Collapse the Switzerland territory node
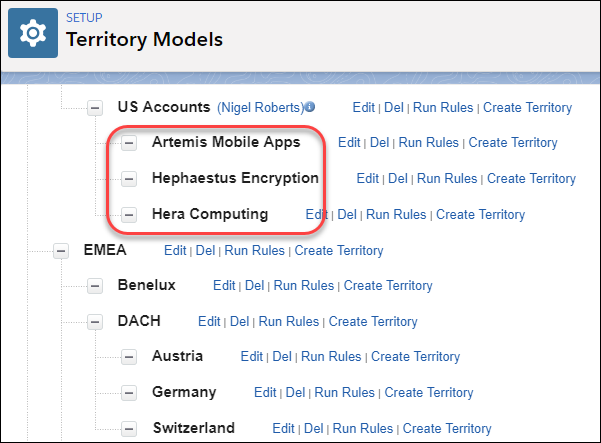This screenshot has height=443, width=601. (x=129, y=428)
